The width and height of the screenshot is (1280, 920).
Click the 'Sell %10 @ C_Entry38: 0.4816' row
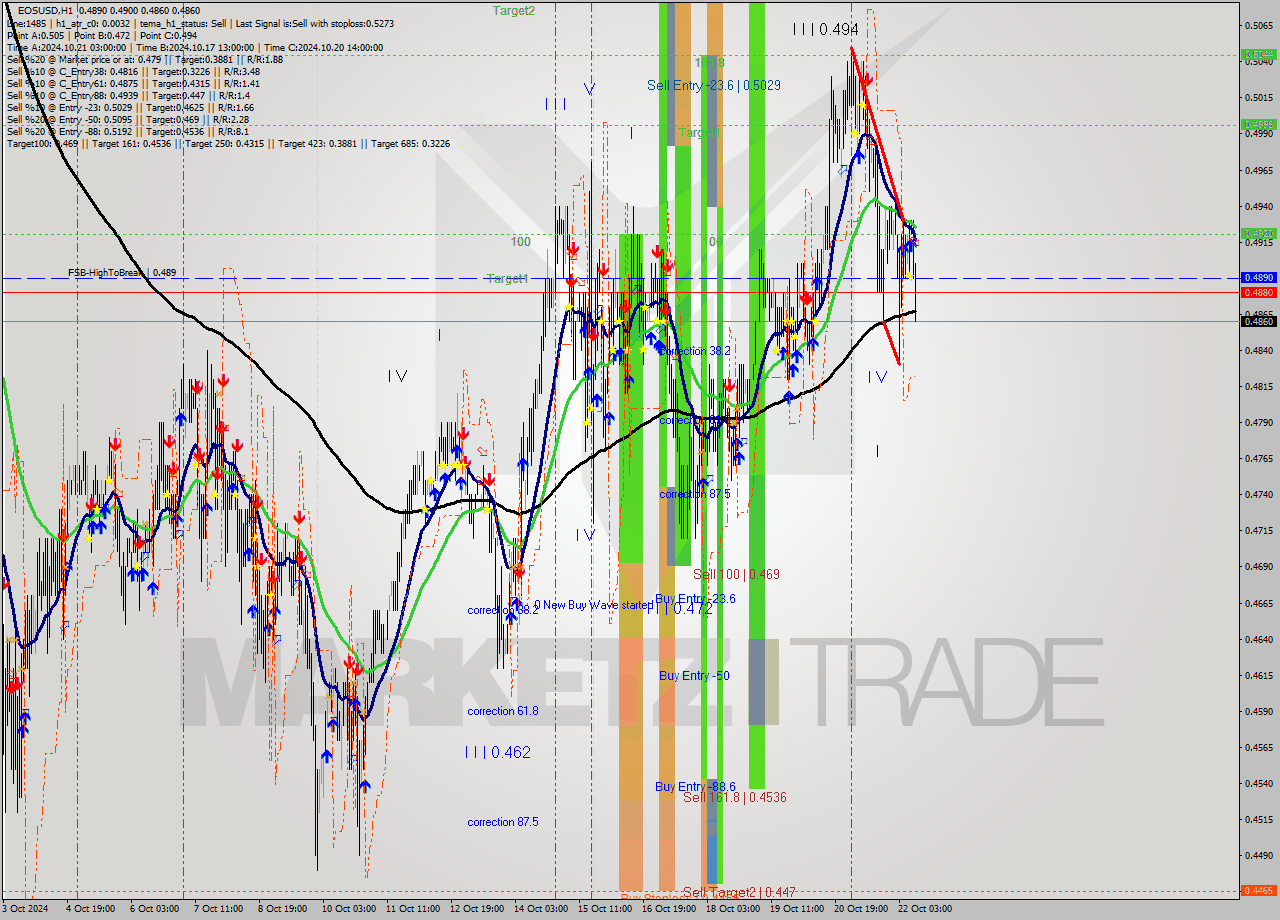tap(133, 71)
